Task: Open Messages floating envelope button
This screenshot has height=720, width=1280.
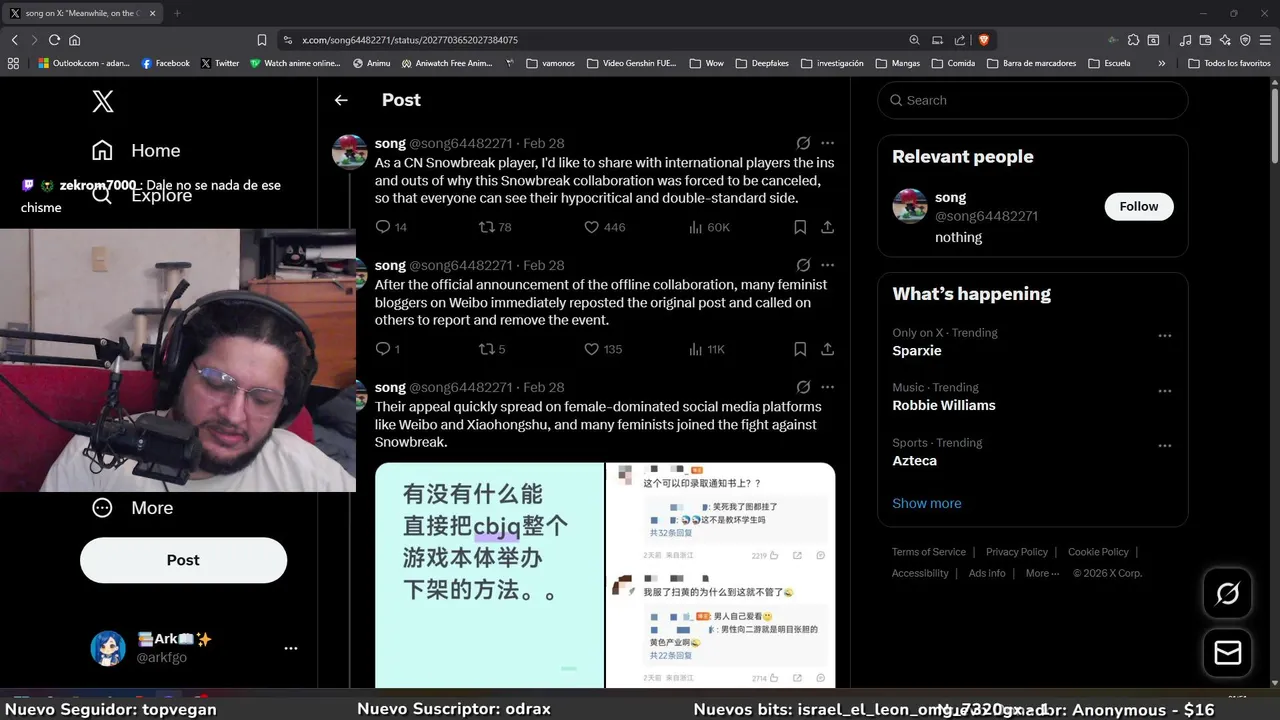Action: click(1227, 652)
